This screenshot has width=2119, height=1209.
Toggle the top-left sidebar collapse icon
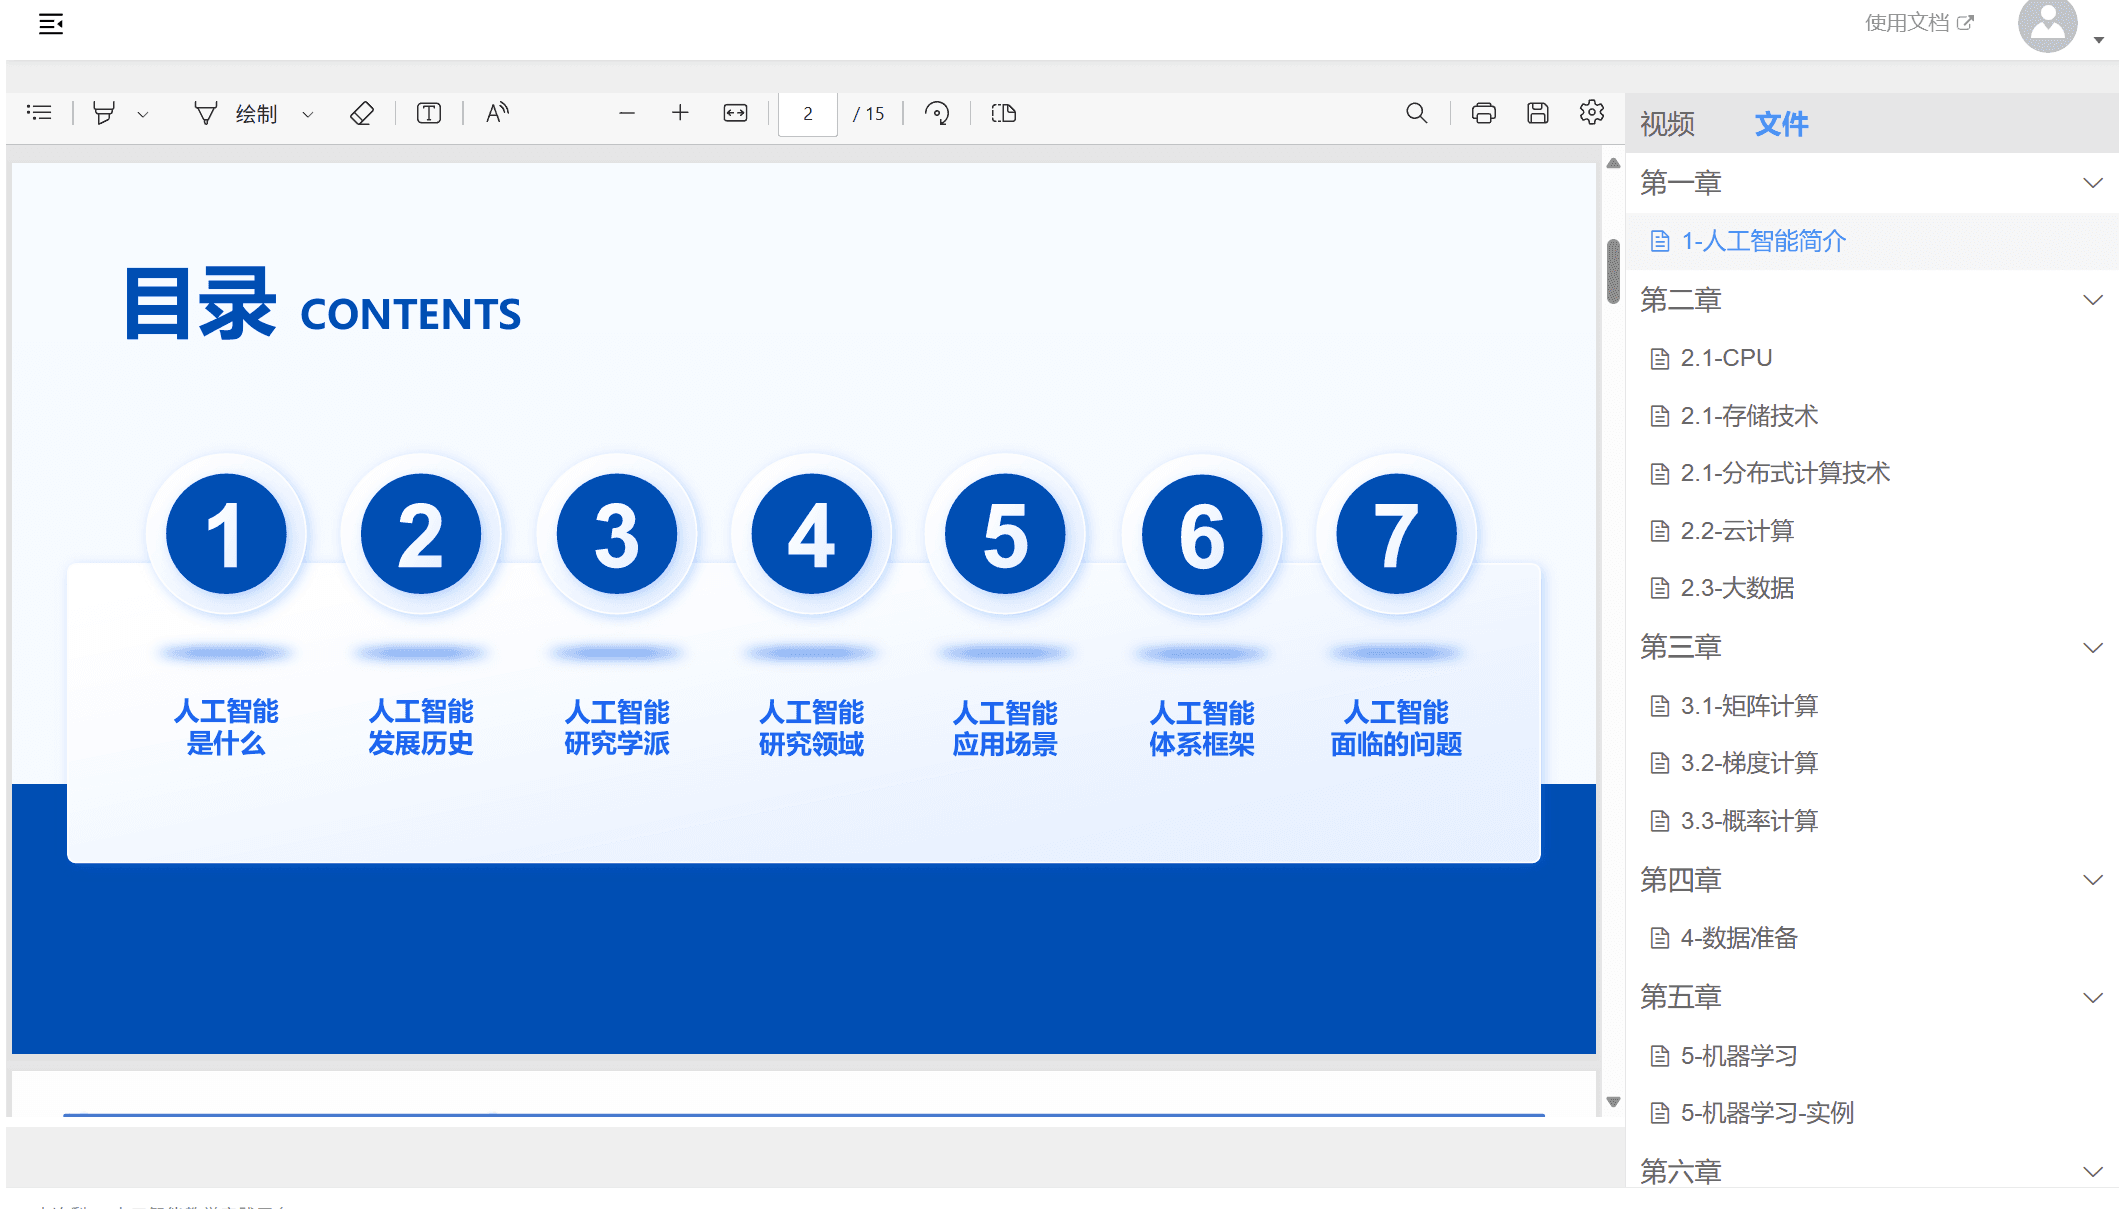point(51,24)
